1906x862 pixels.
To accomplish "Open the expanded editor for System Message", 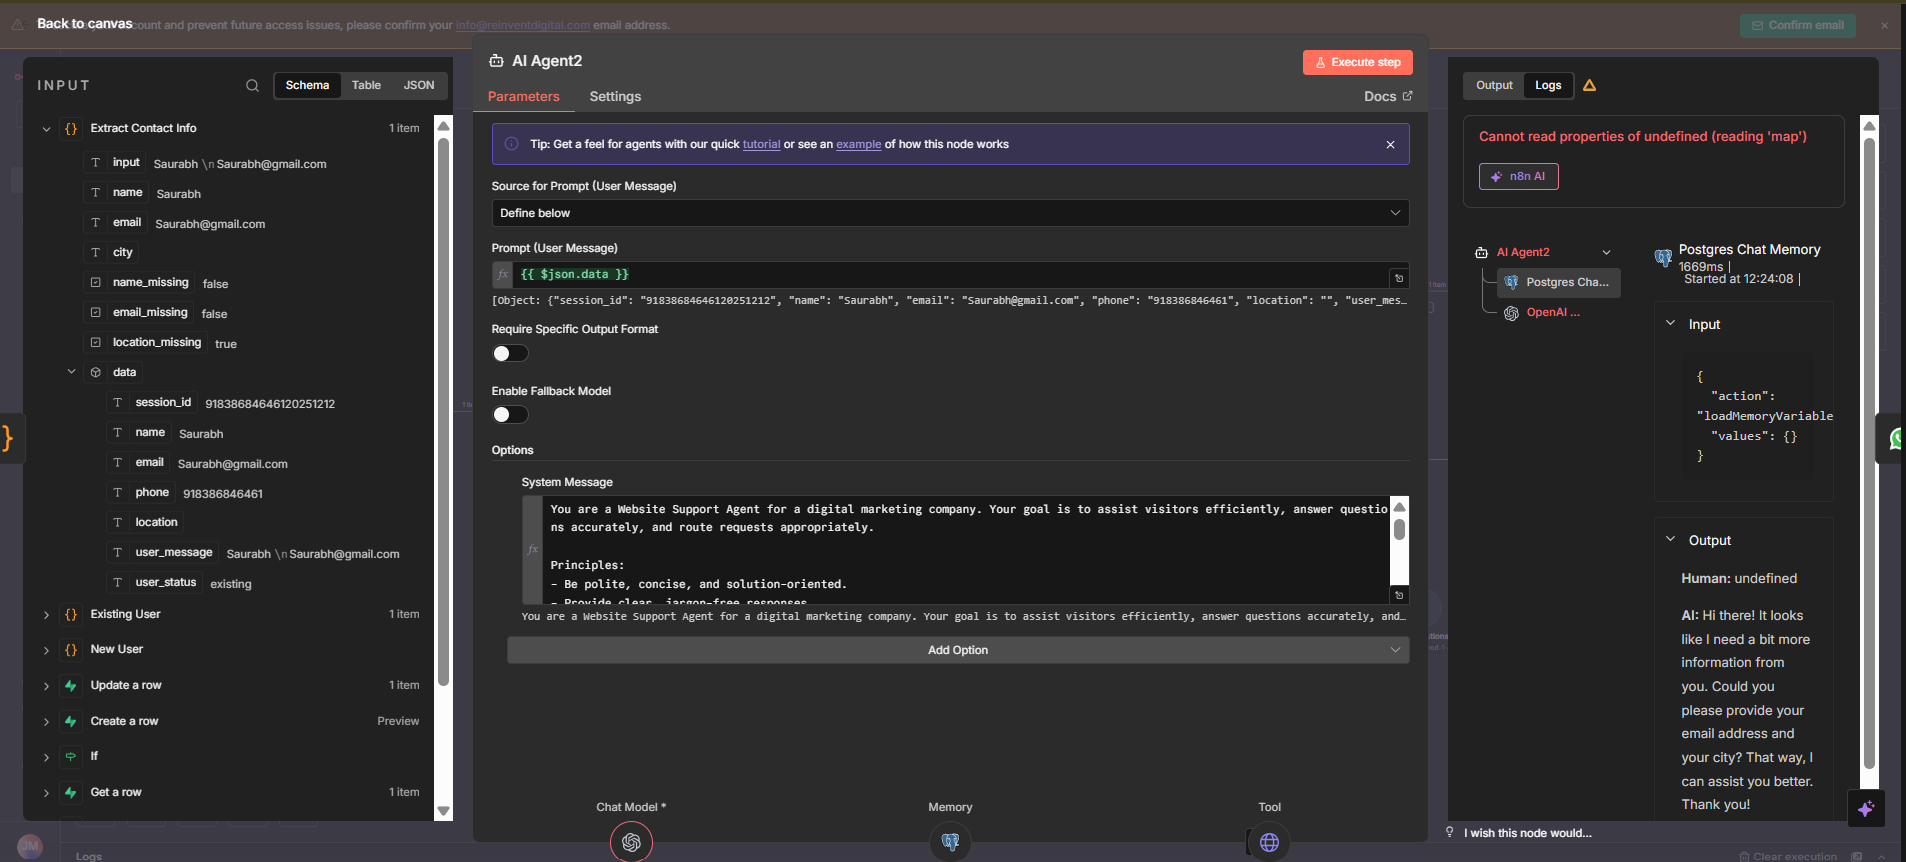I will click(1399, 595).
